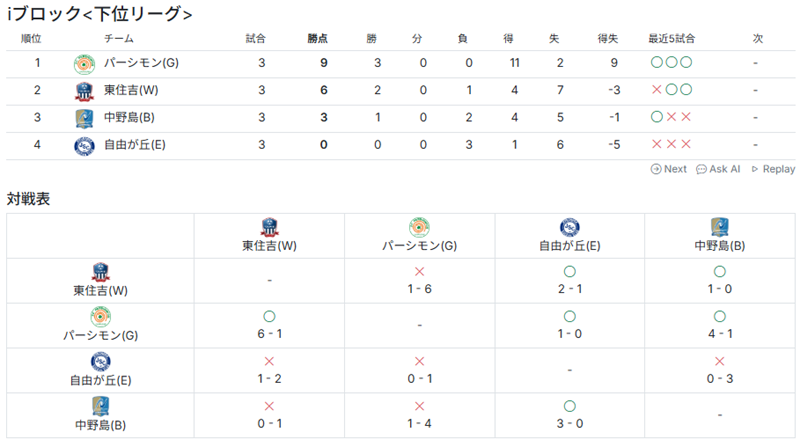
Task: Click パーシモン(G) team logo in standings
Action: pos(84,63)
